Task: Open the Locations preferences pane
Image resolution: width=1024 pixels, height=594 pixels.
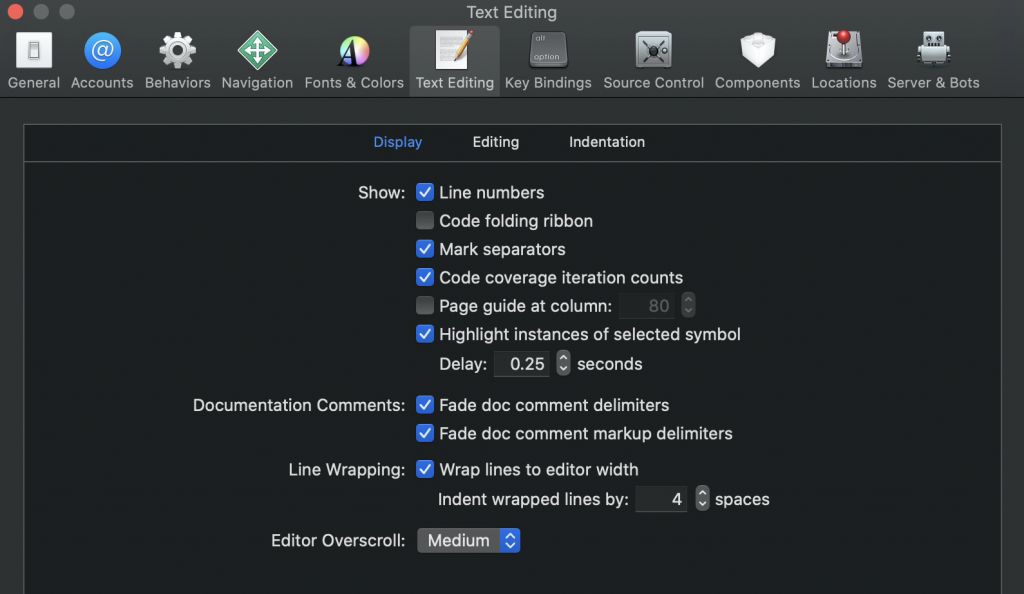Action: pyautogui.click(x=844, y=61)
